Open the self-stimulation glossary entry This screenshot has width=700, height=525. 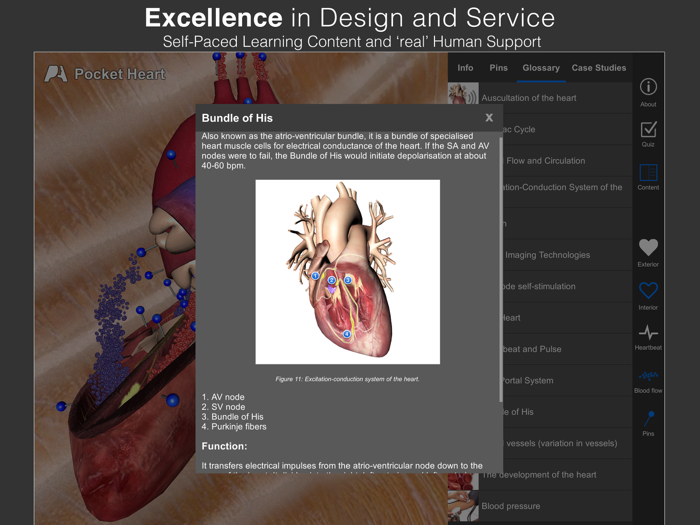[567, 286]
